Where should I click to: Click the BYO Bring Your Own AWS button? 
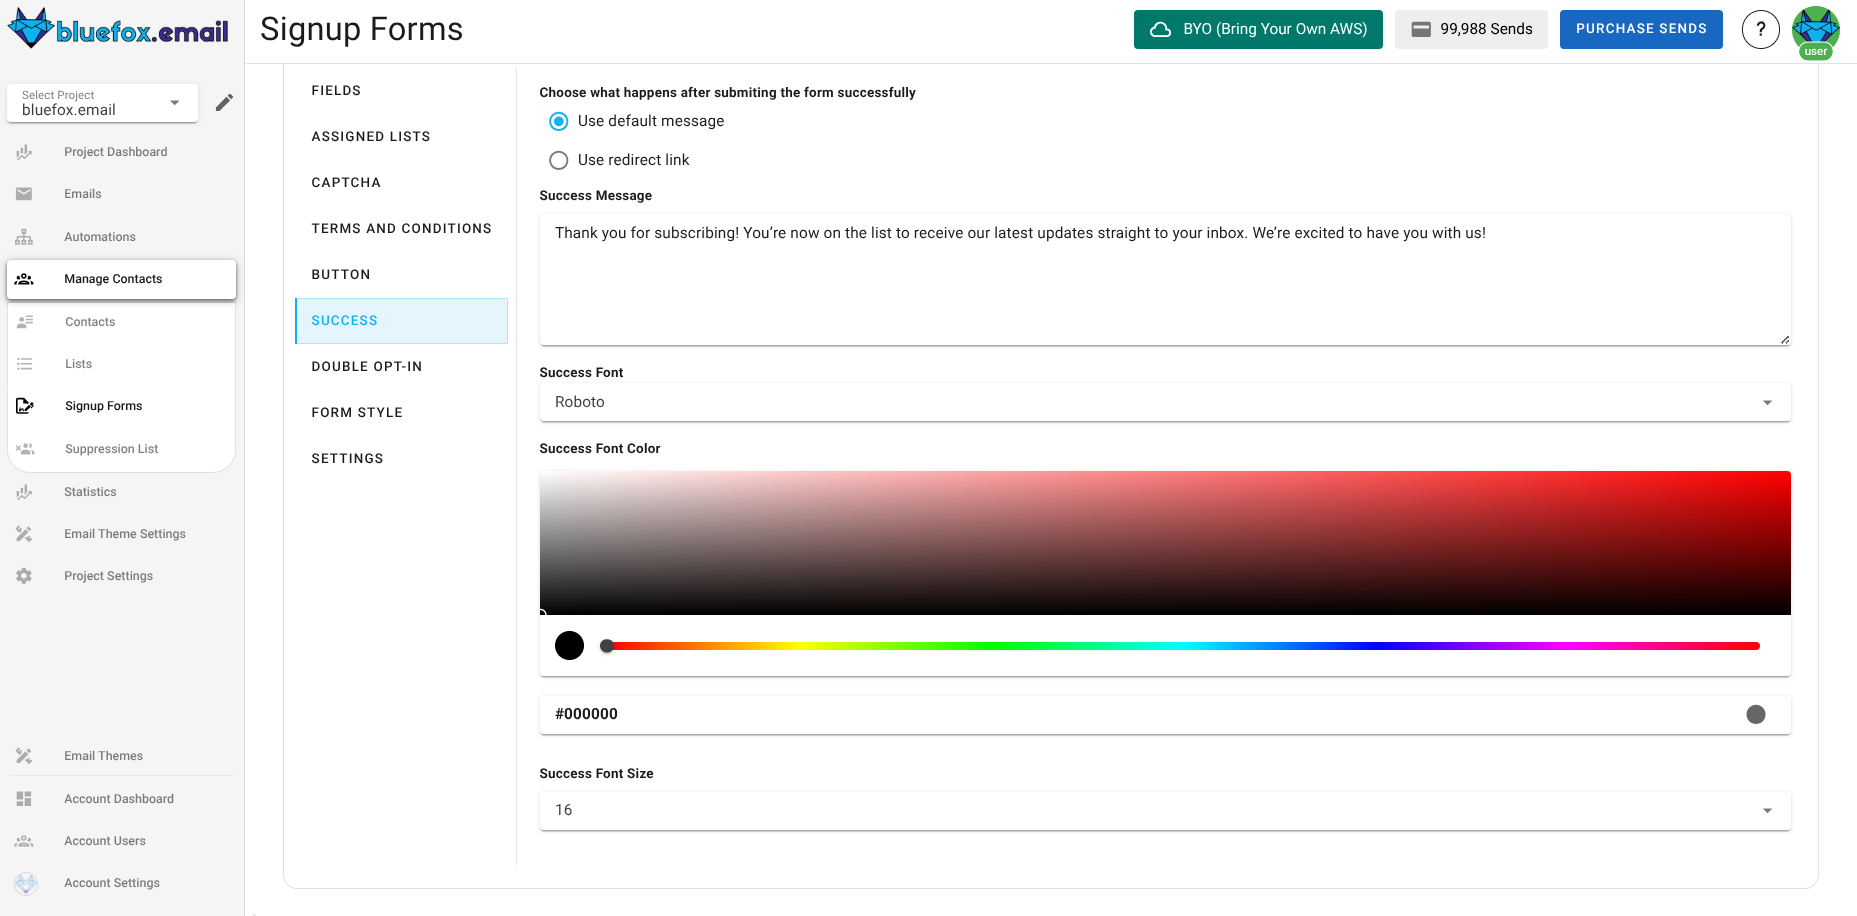[x=1257, y=29]
